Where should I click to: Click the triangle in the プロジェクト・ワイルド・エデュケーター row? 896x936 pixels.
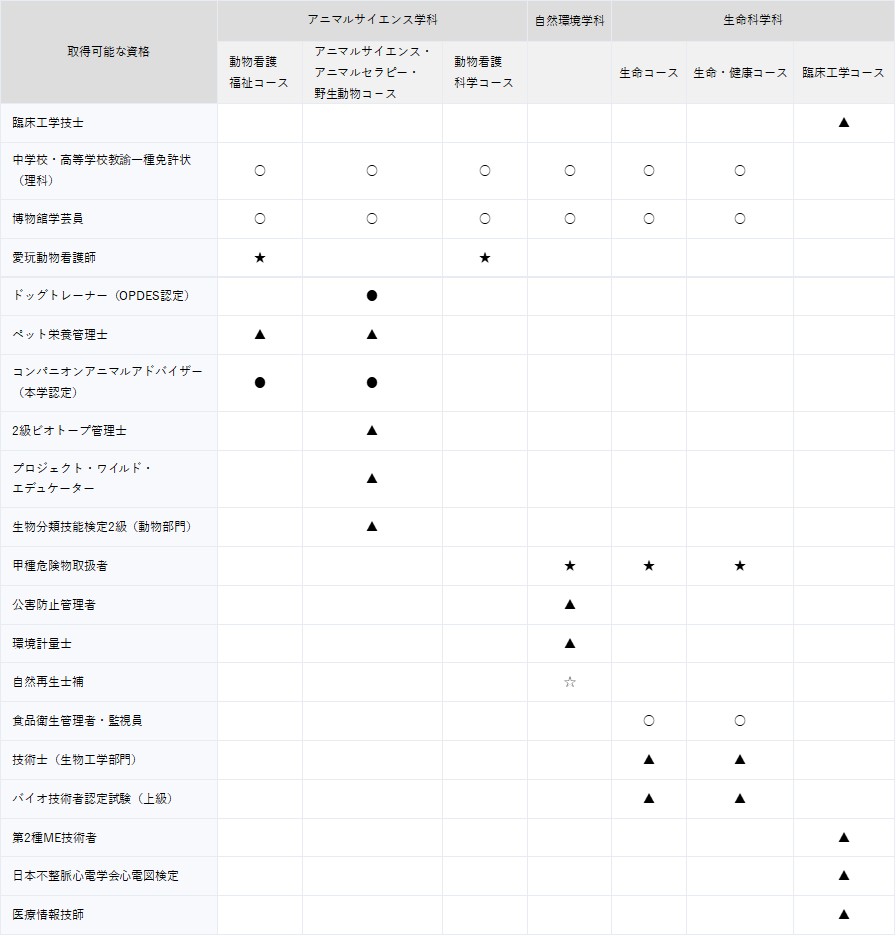pyautogui.click(x=372, y=479)
